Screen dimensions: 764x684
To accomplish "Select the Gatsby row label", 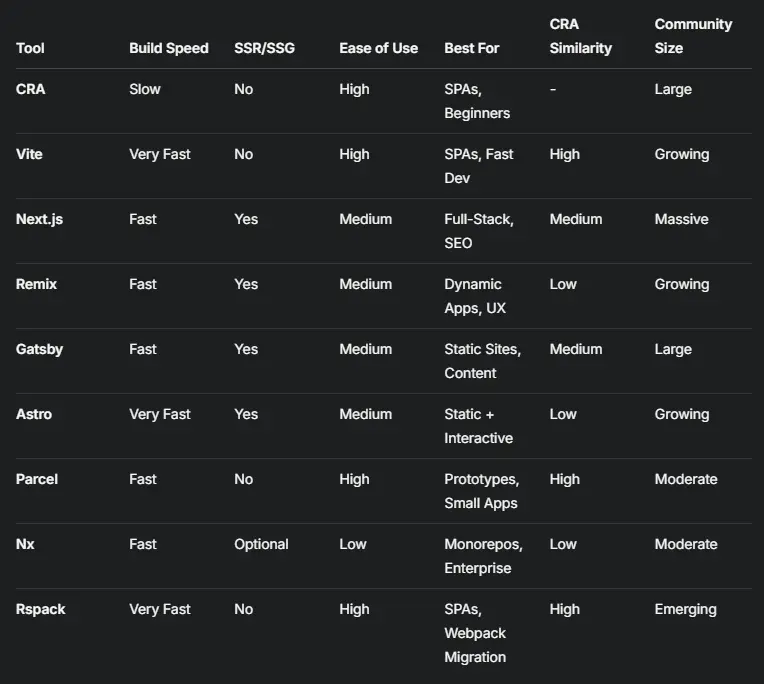I will click(x=38, y=349).
